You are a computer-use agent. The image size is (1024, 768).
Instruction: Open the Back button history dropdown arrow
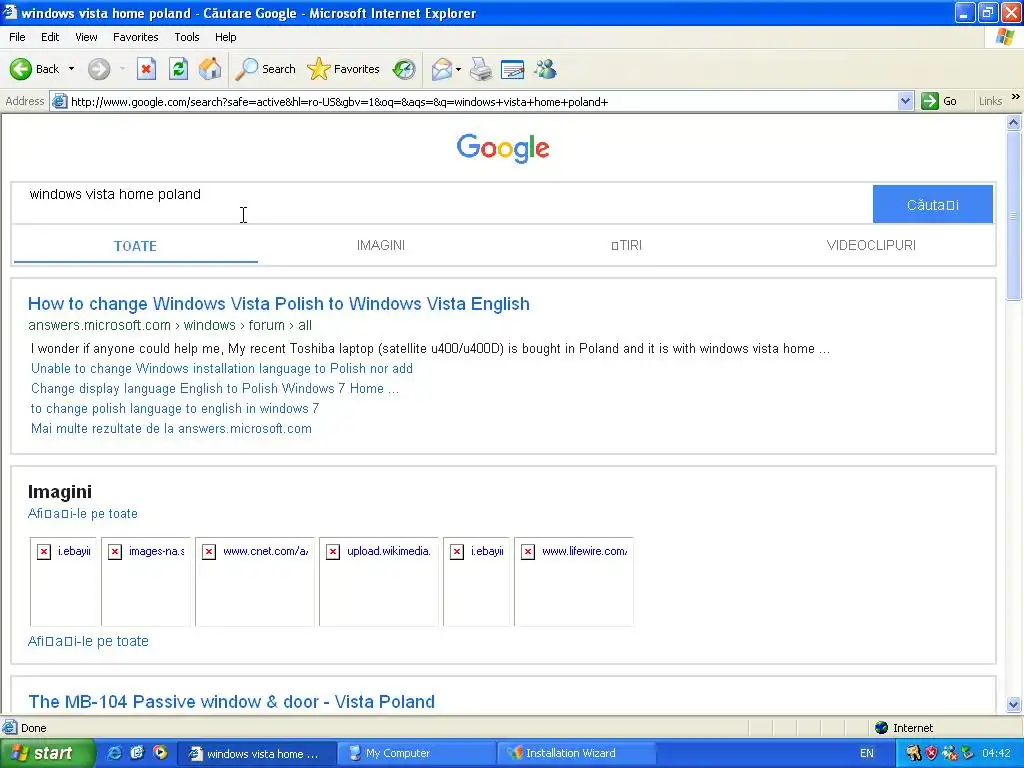coord(71,69)
